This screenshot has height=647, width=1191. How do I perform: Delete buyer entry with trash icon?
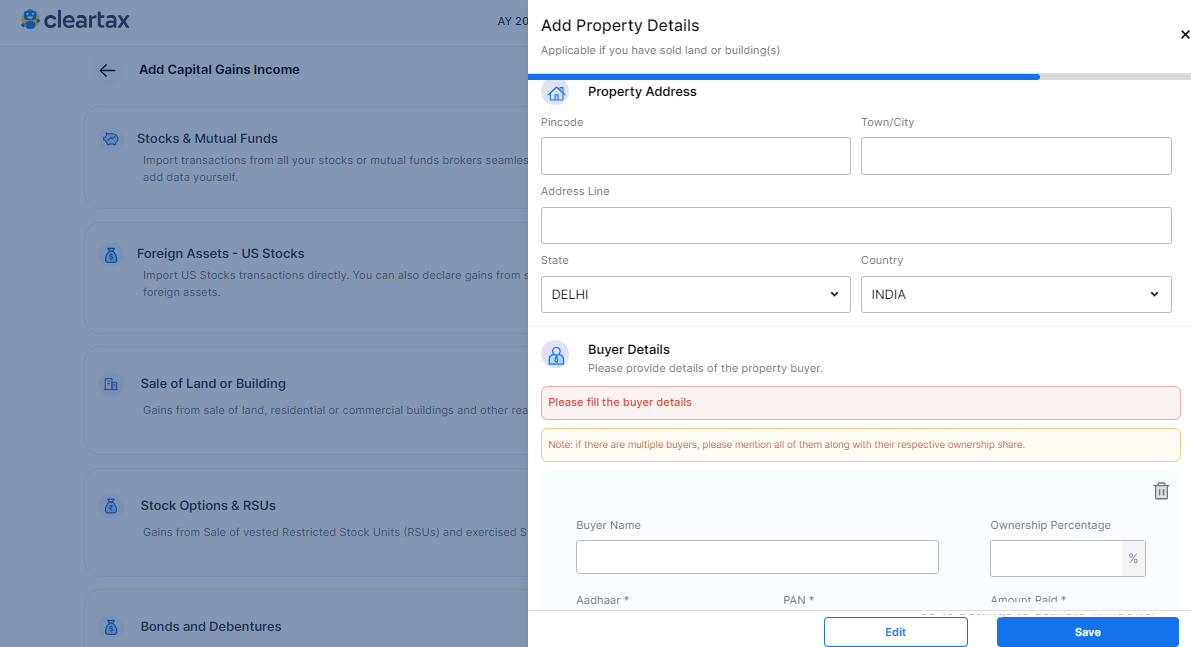[x=1161, y=491]
